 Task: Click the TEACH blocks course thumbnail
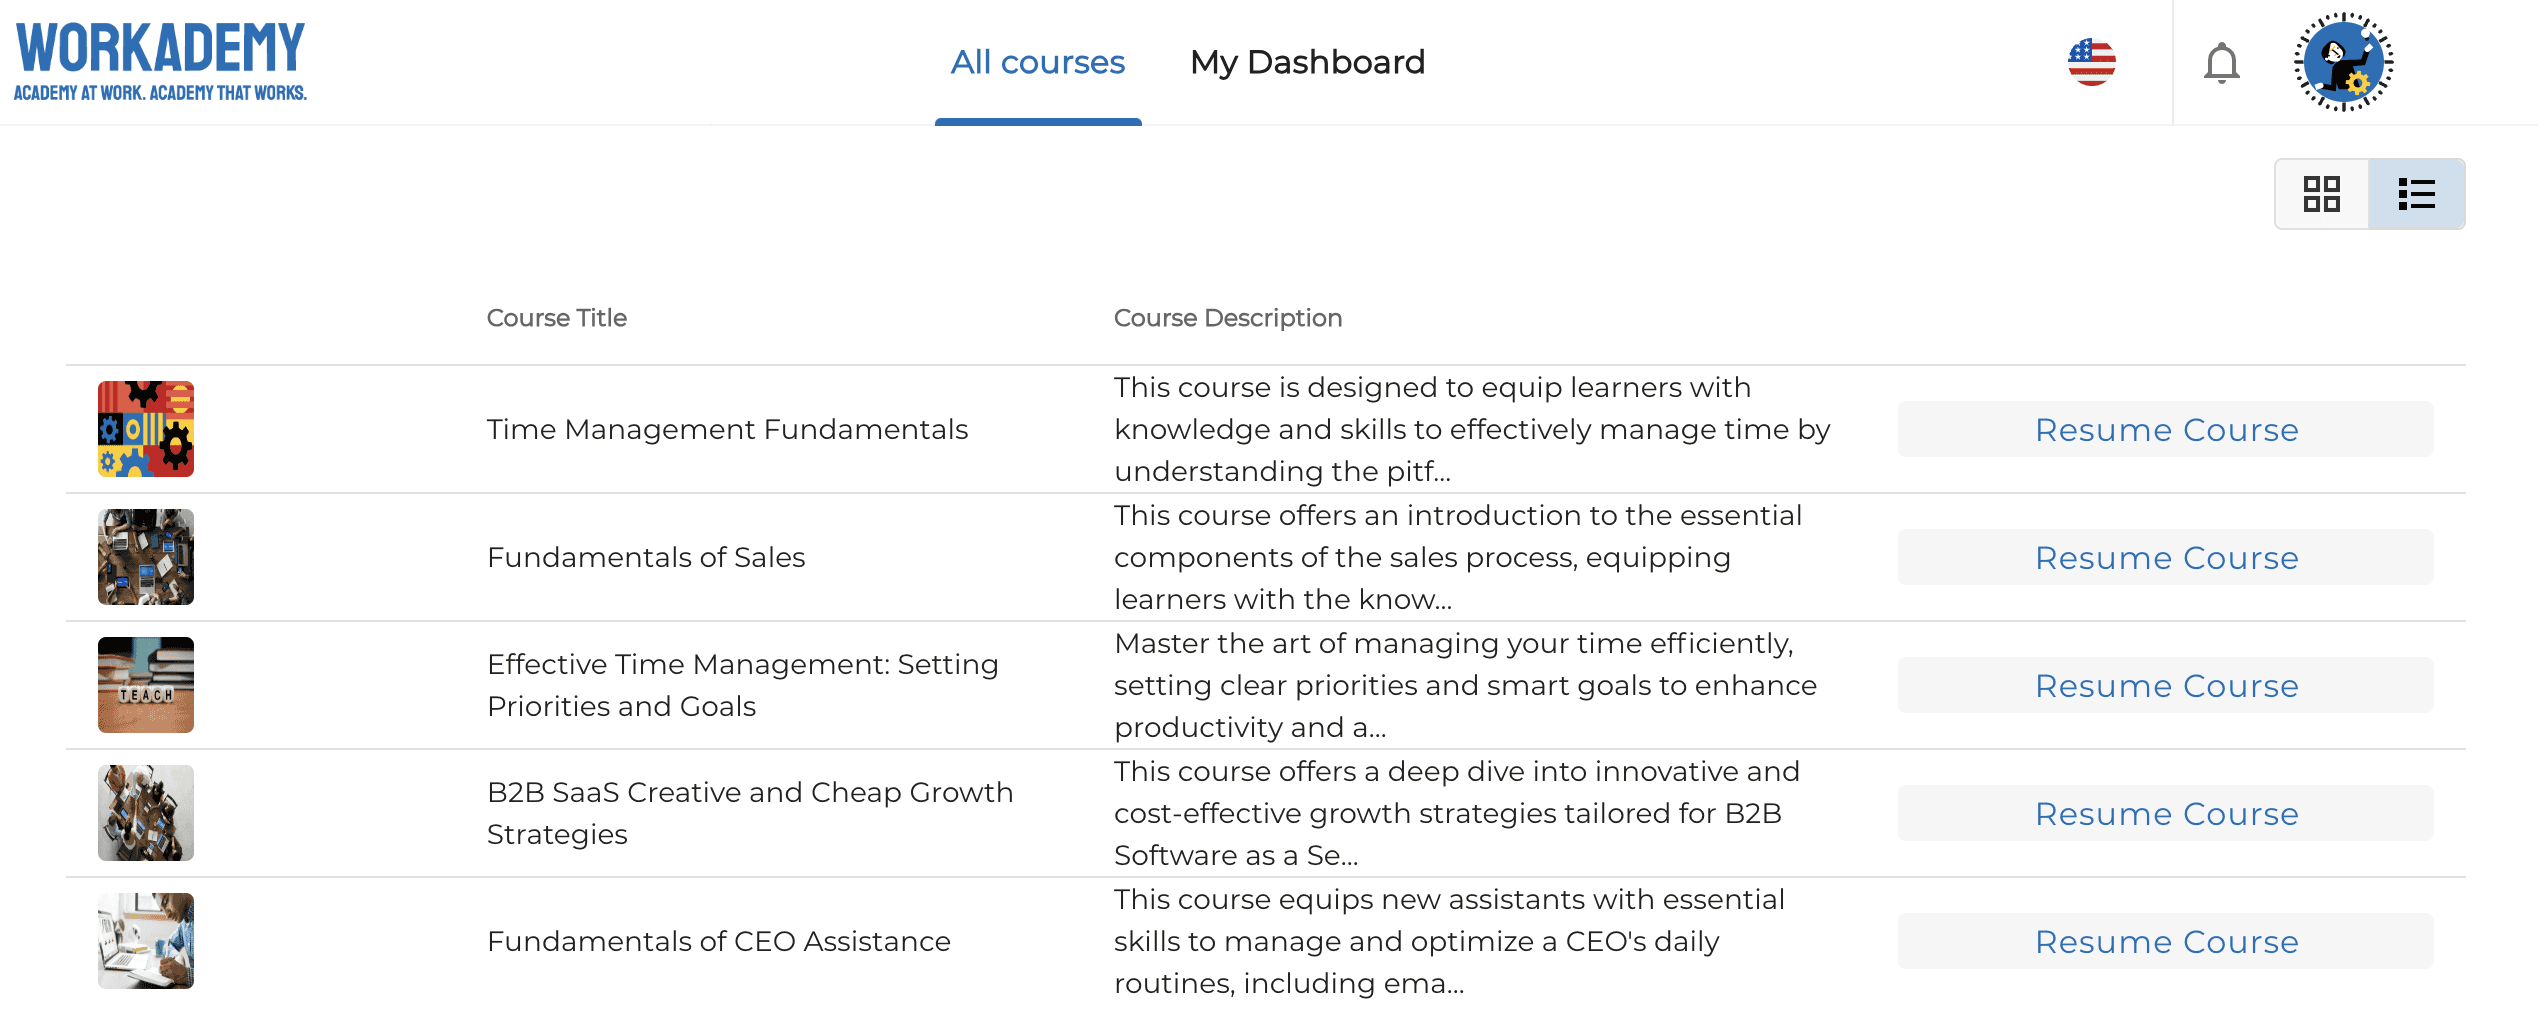click(x=146, y=685)
